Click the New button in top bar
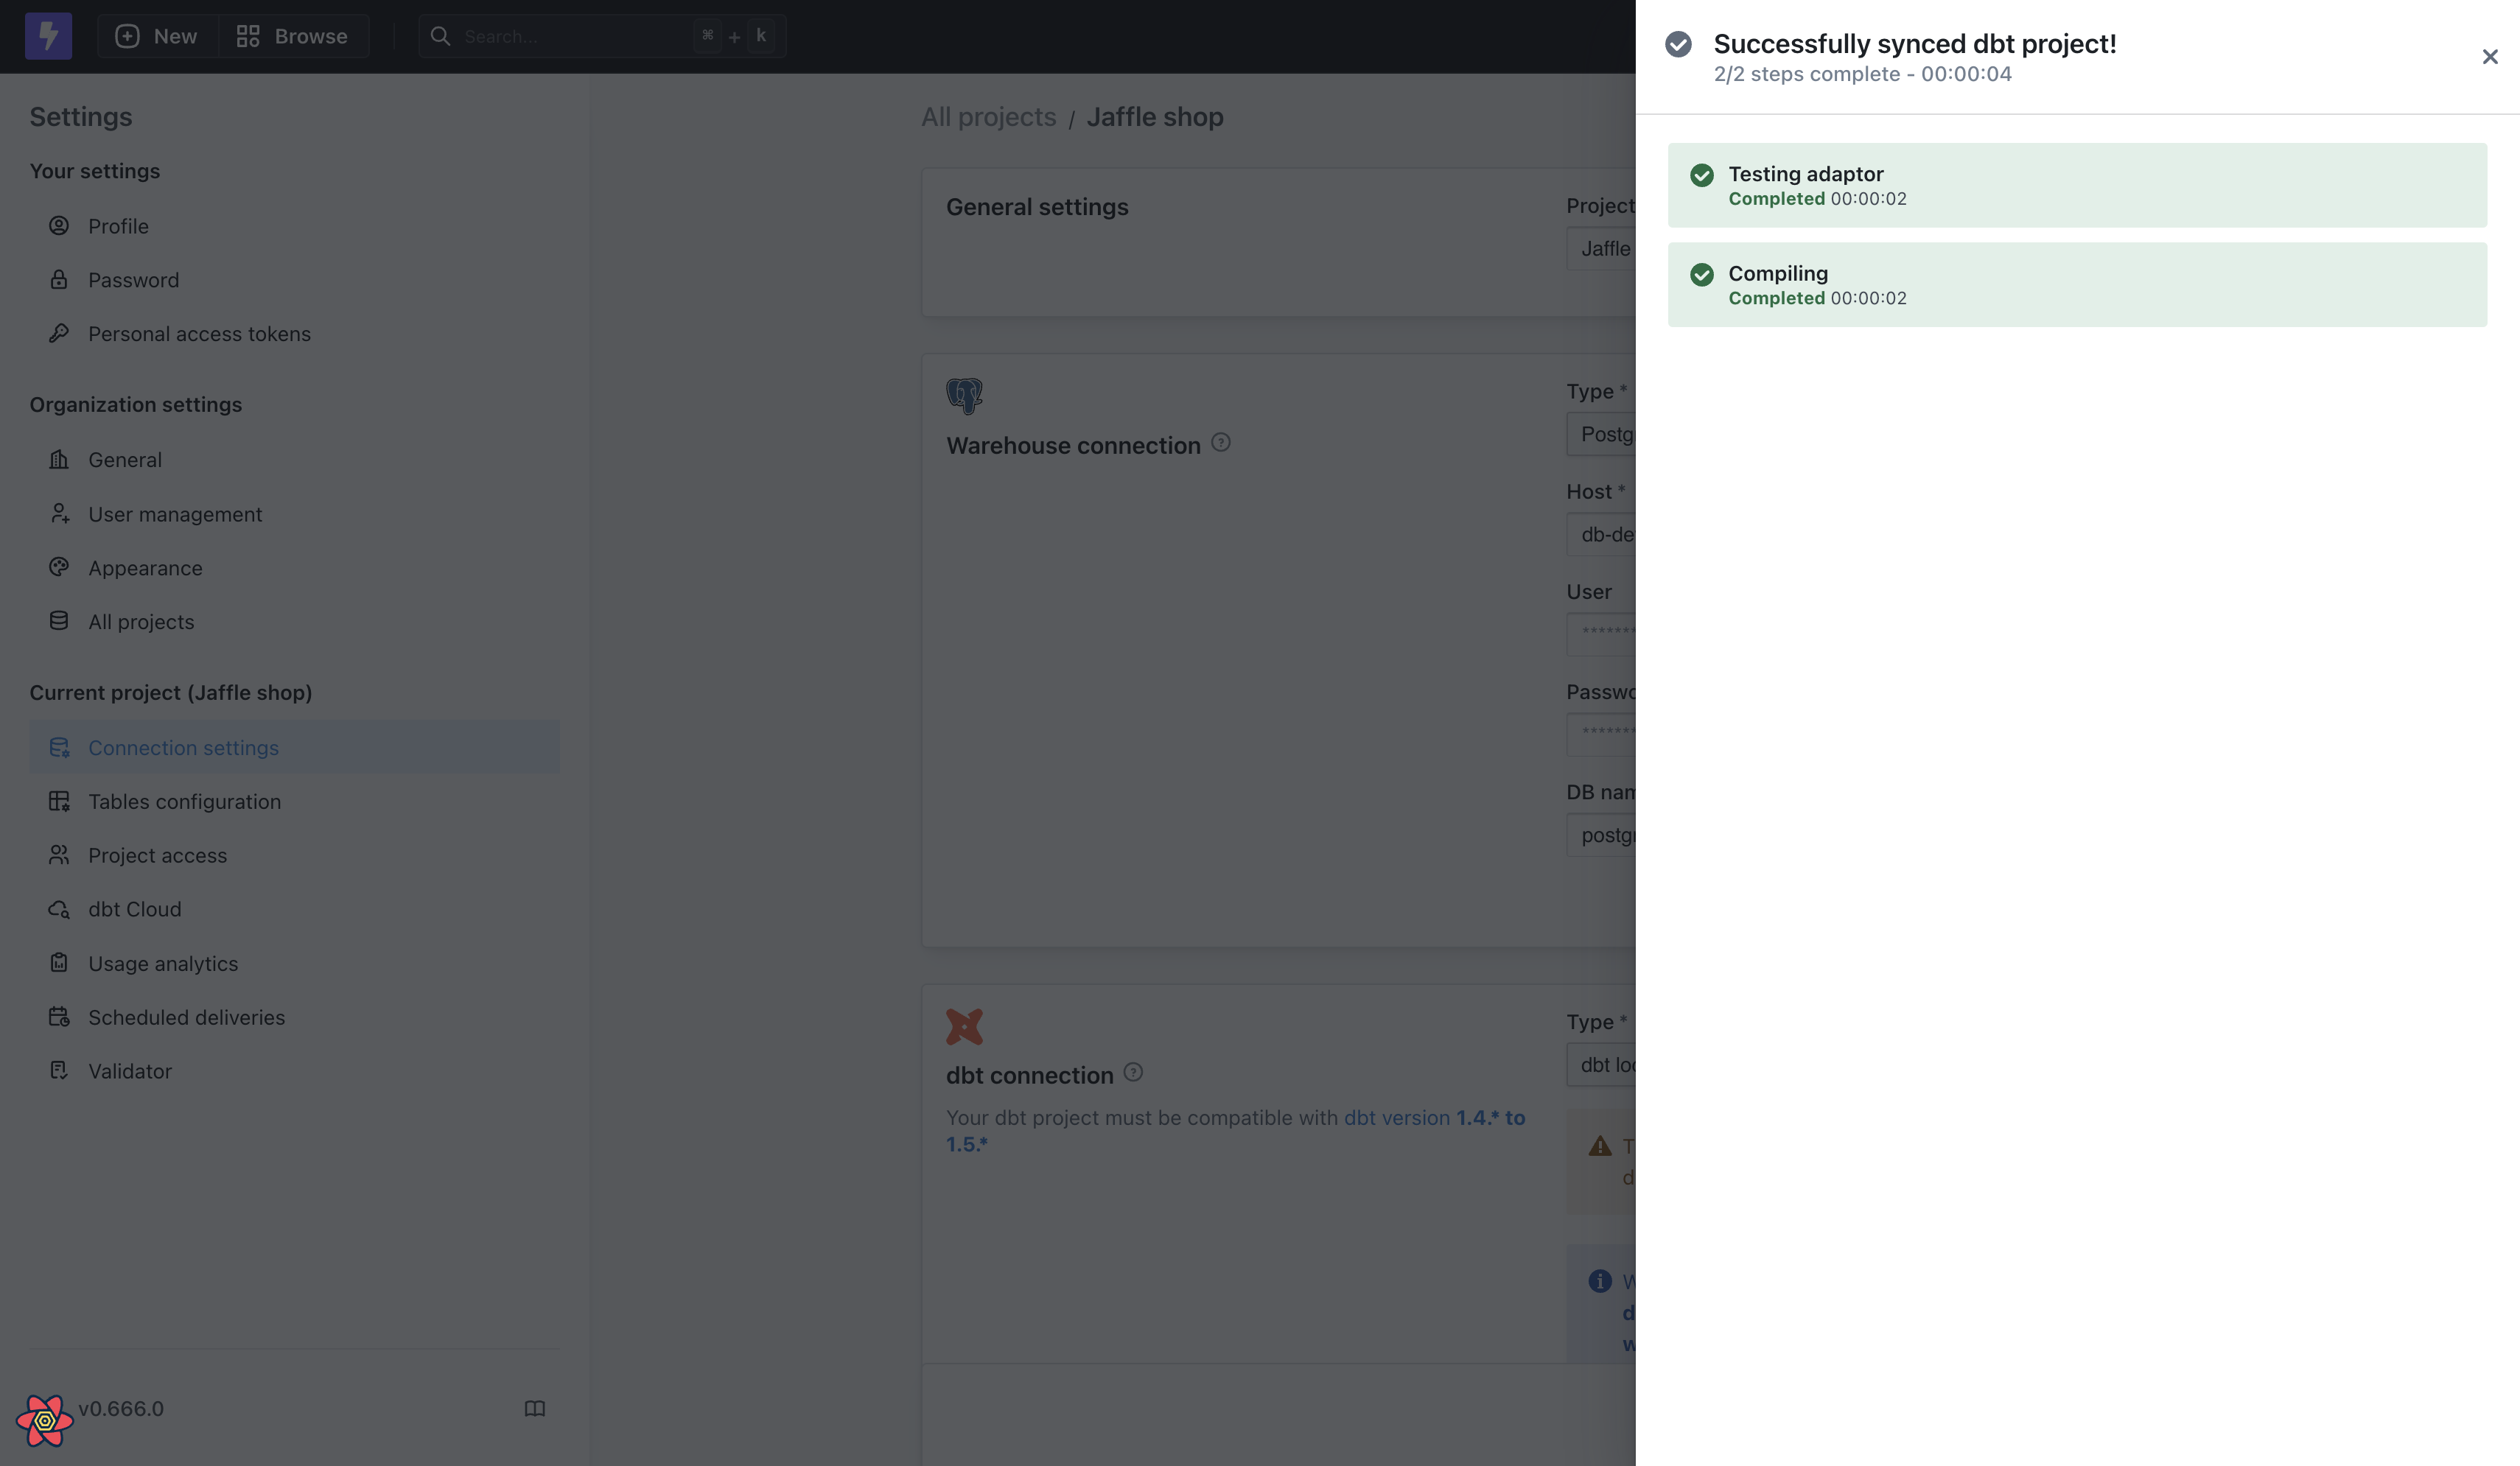This screenshot has height=1466, width=2520. tap(156, 36)
